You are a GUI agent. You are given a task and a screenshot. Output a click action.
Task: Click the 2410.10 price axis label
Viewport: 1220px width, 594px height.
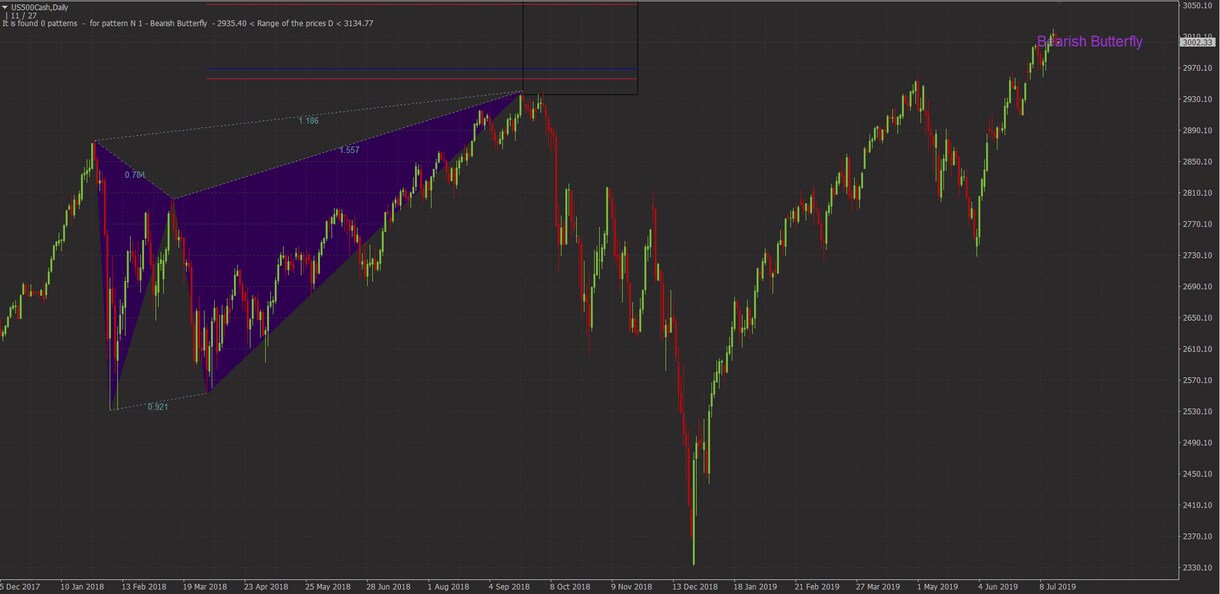click(1197, 506)
